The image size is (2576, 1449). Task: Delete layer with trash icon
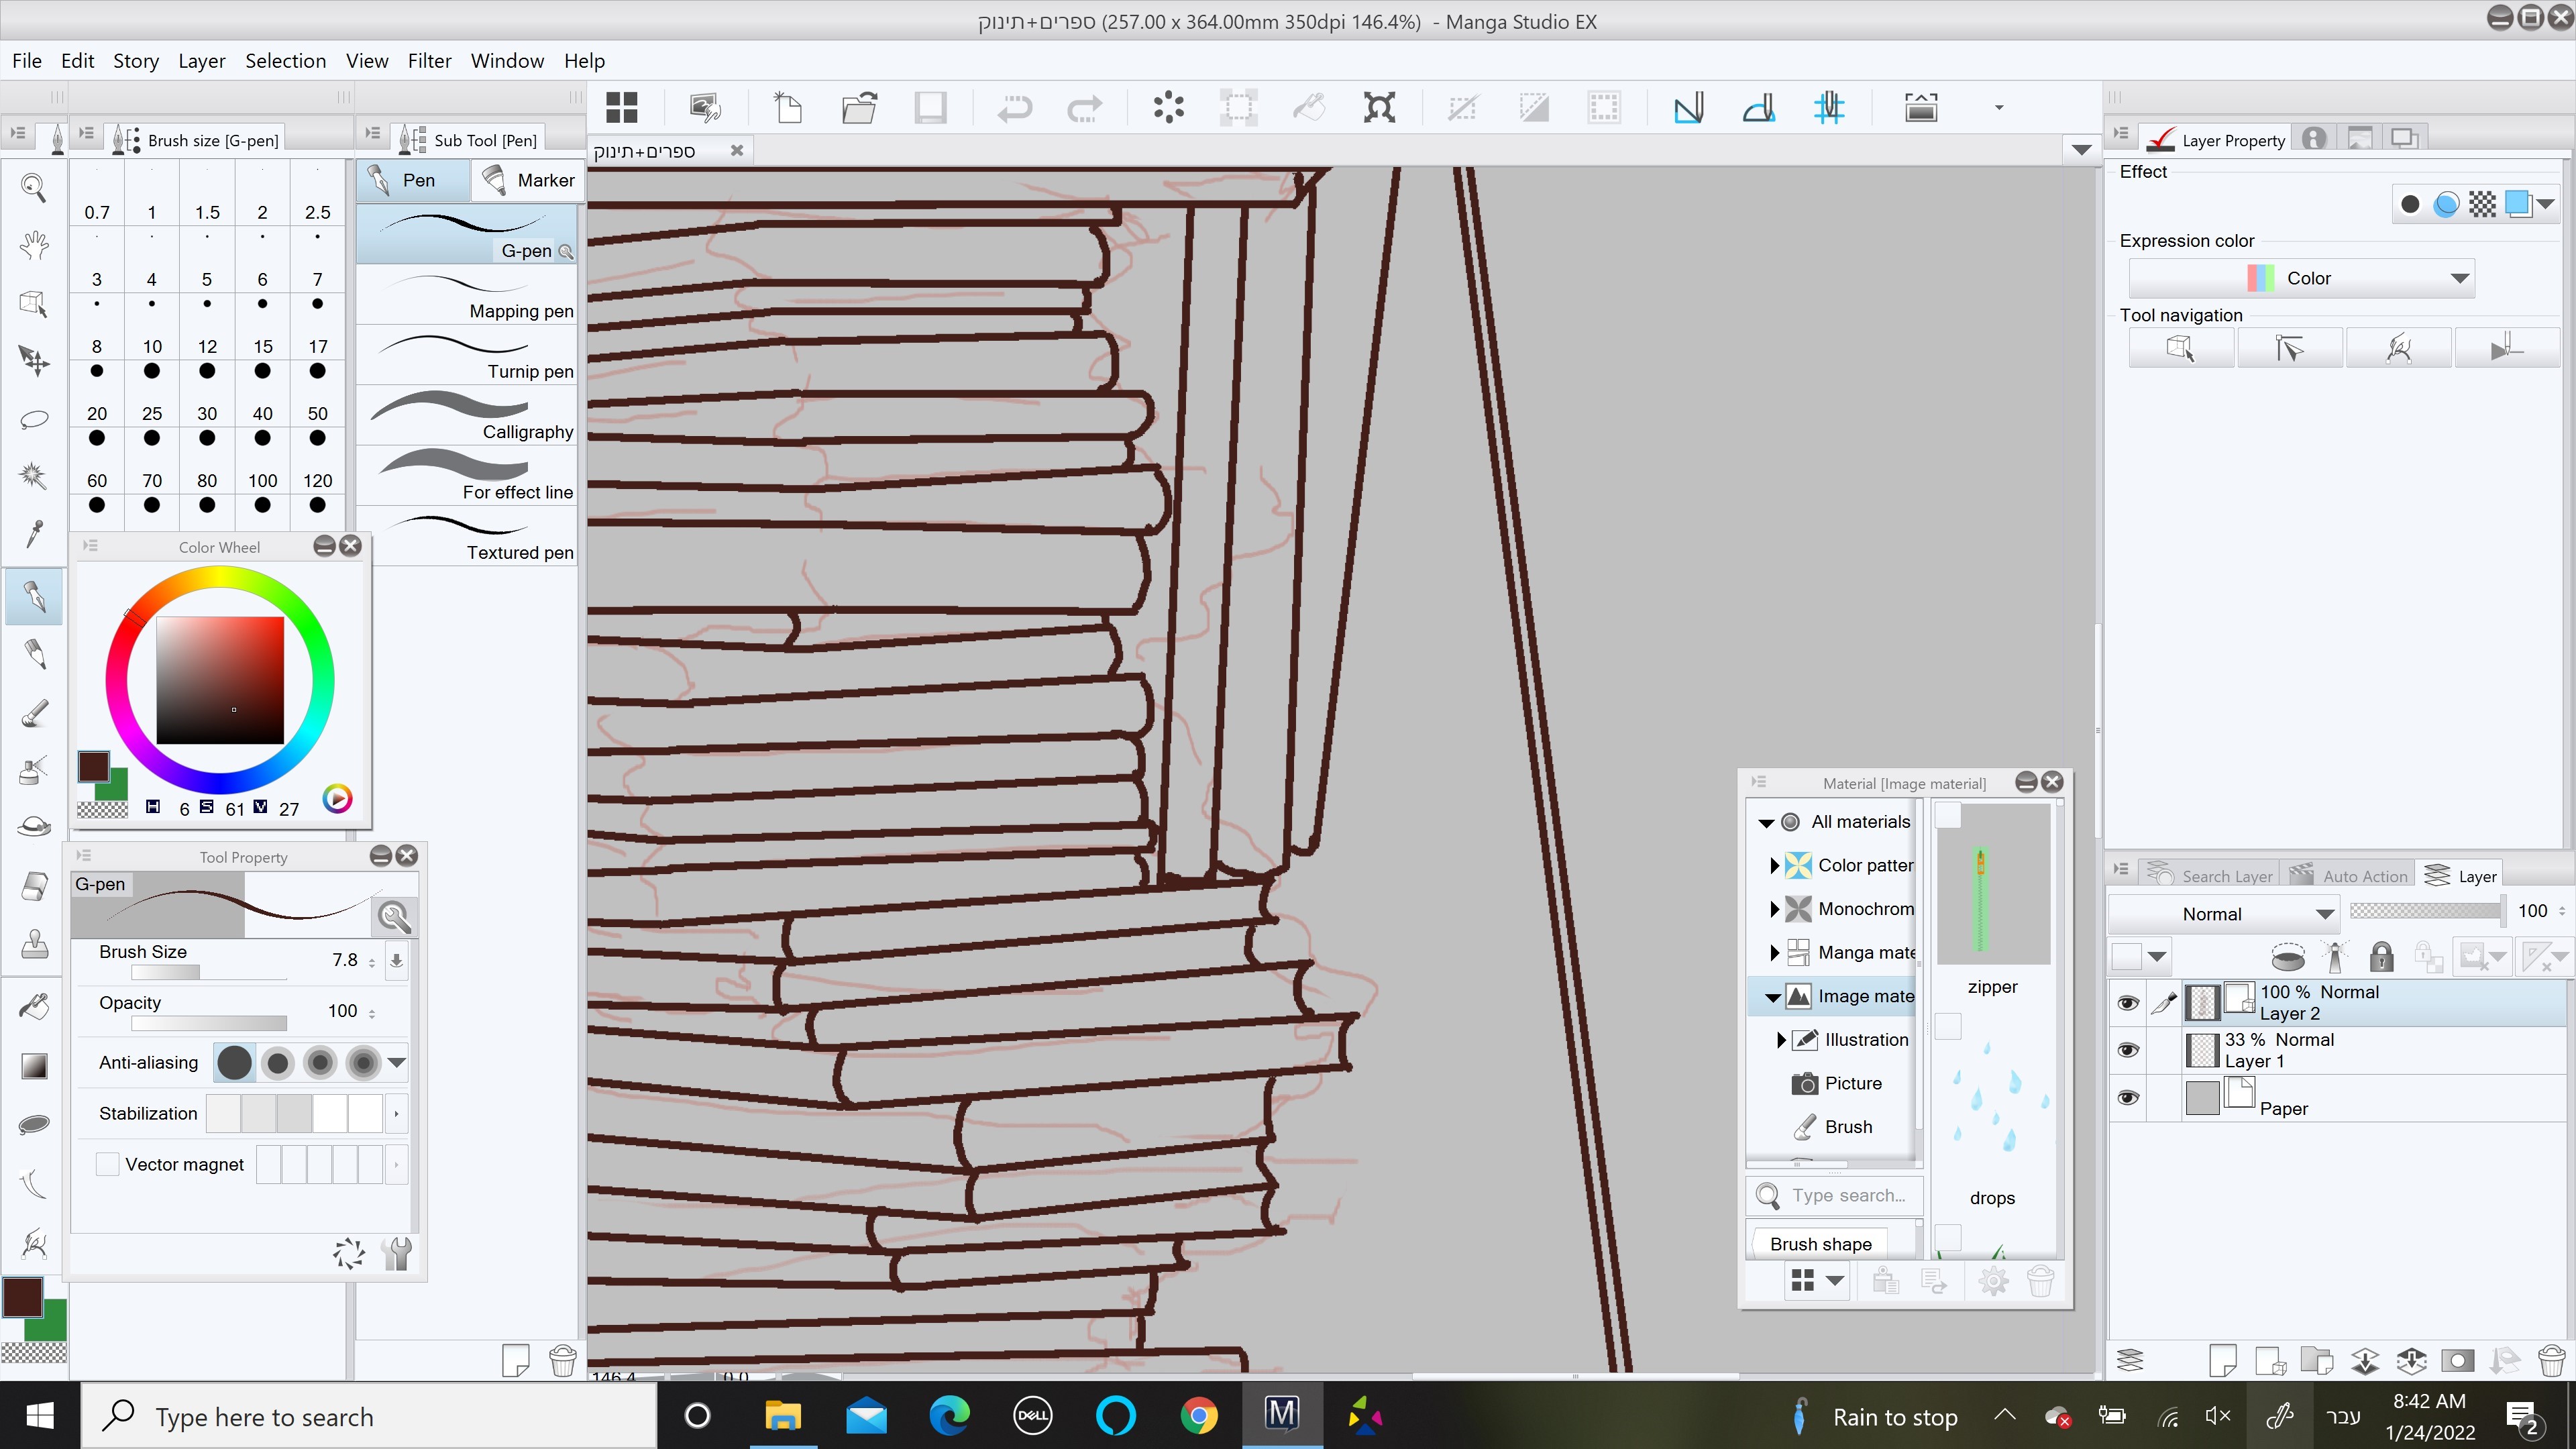[x=2551, y=1361]
